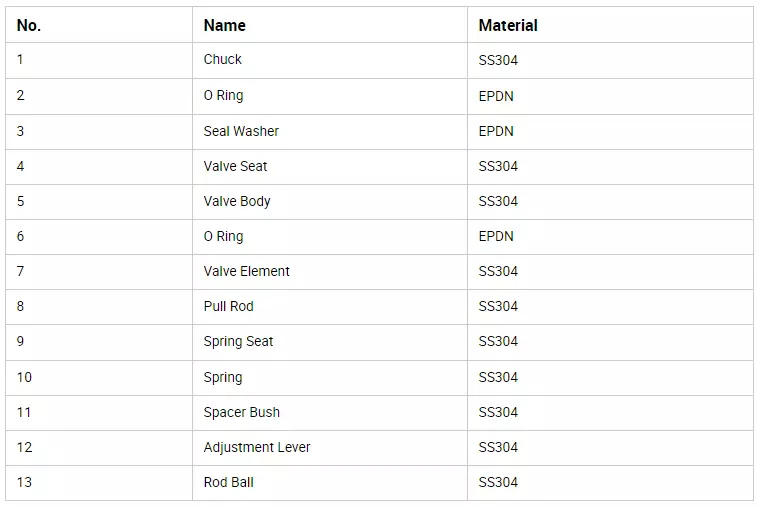Click the "Rod Ball" cell

(228, 482)
